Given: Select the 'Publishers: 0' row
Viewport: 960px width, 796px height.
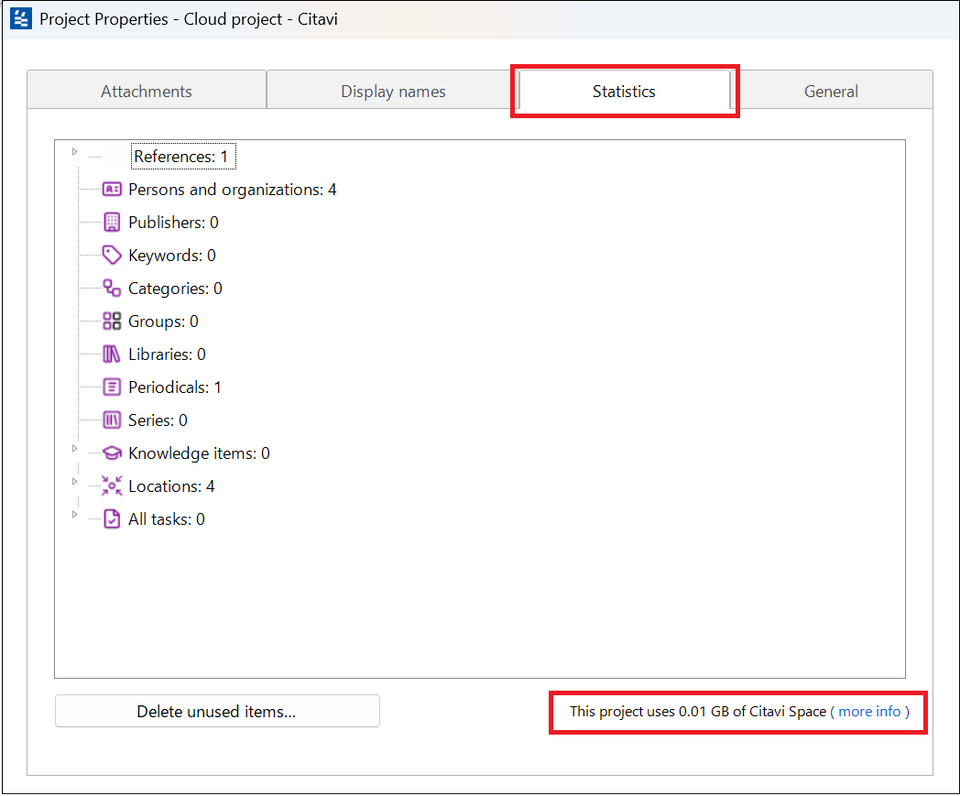Looking at the screenshot, I should [173, 222].
